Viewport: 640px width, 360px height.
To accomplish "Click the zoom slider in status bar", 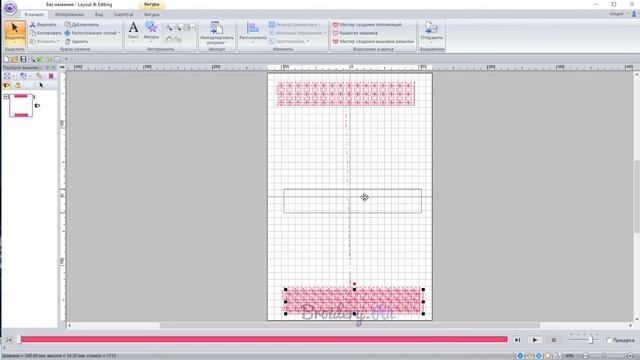I will tap(604, 356).
